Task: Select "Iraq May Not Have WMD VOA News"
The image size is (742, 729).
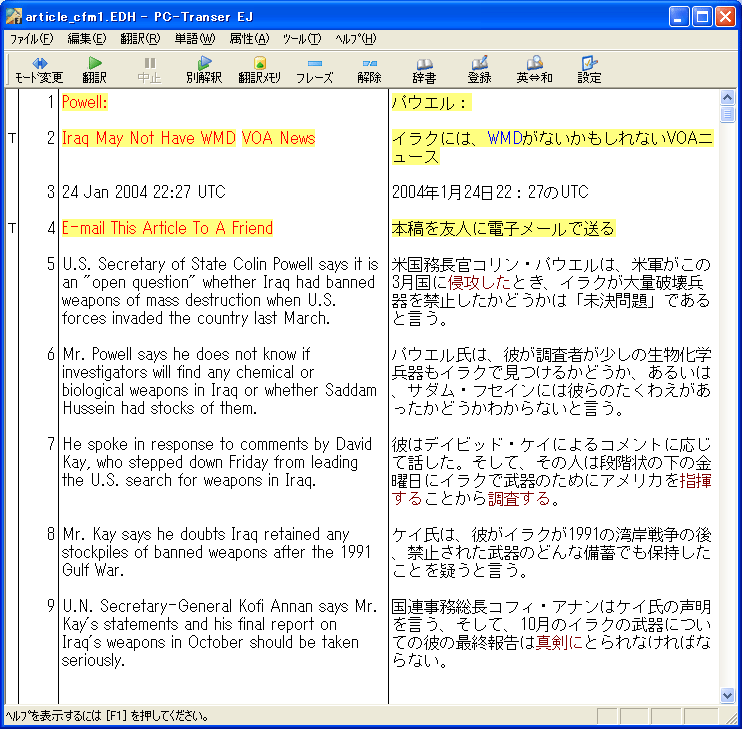Action: click(x=188, y=138)
